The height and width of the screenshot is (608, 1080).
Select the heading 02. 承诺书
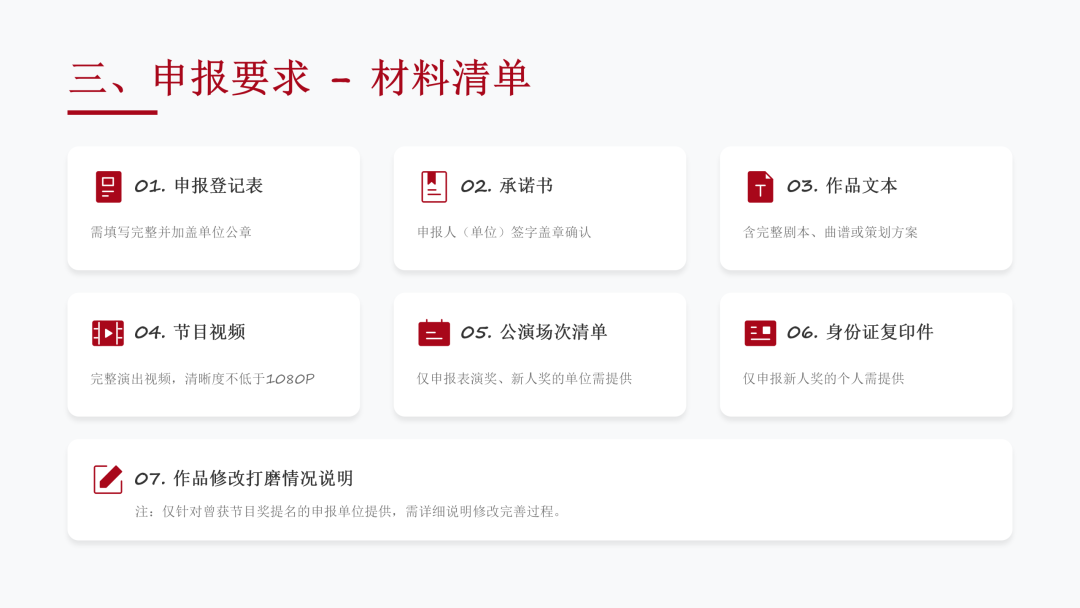click(x=506, y=186)
